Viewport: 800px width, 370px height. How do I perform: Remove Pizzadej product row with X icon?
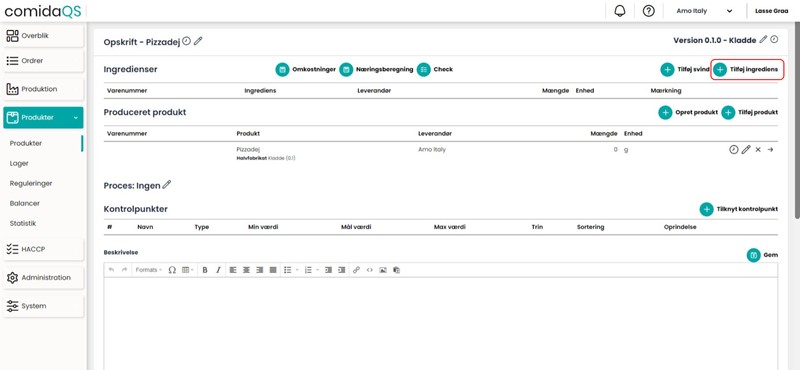tap(758, 150)
